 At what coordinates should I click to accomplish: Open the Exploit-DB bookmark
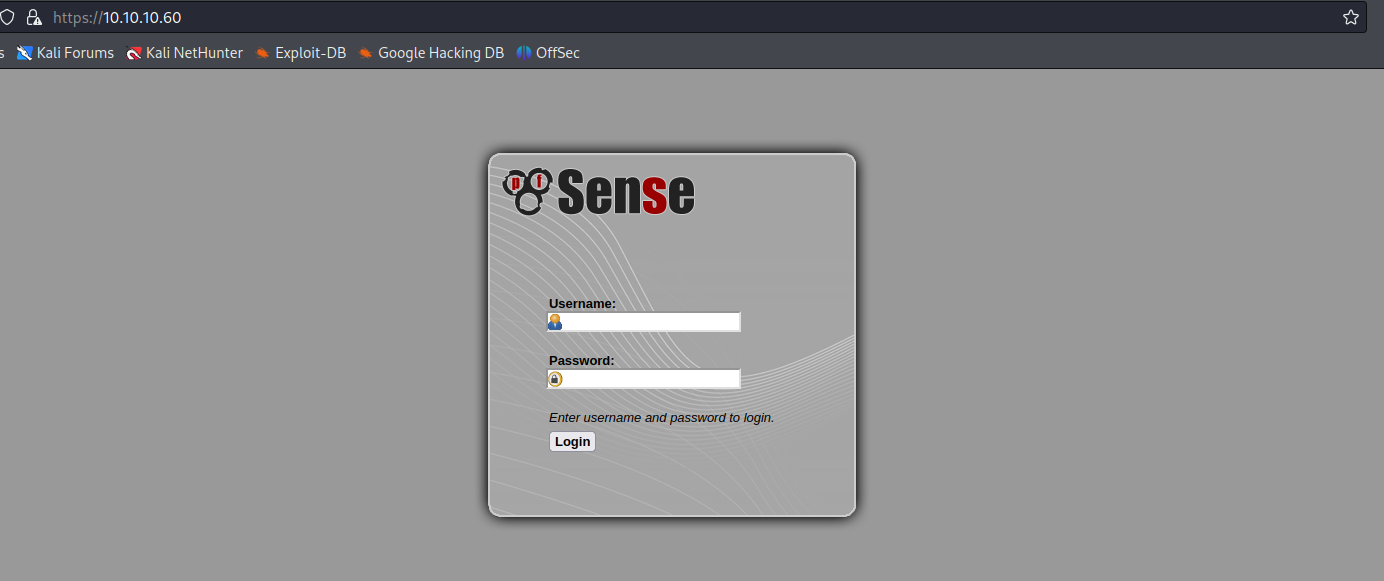pos(301,53)
